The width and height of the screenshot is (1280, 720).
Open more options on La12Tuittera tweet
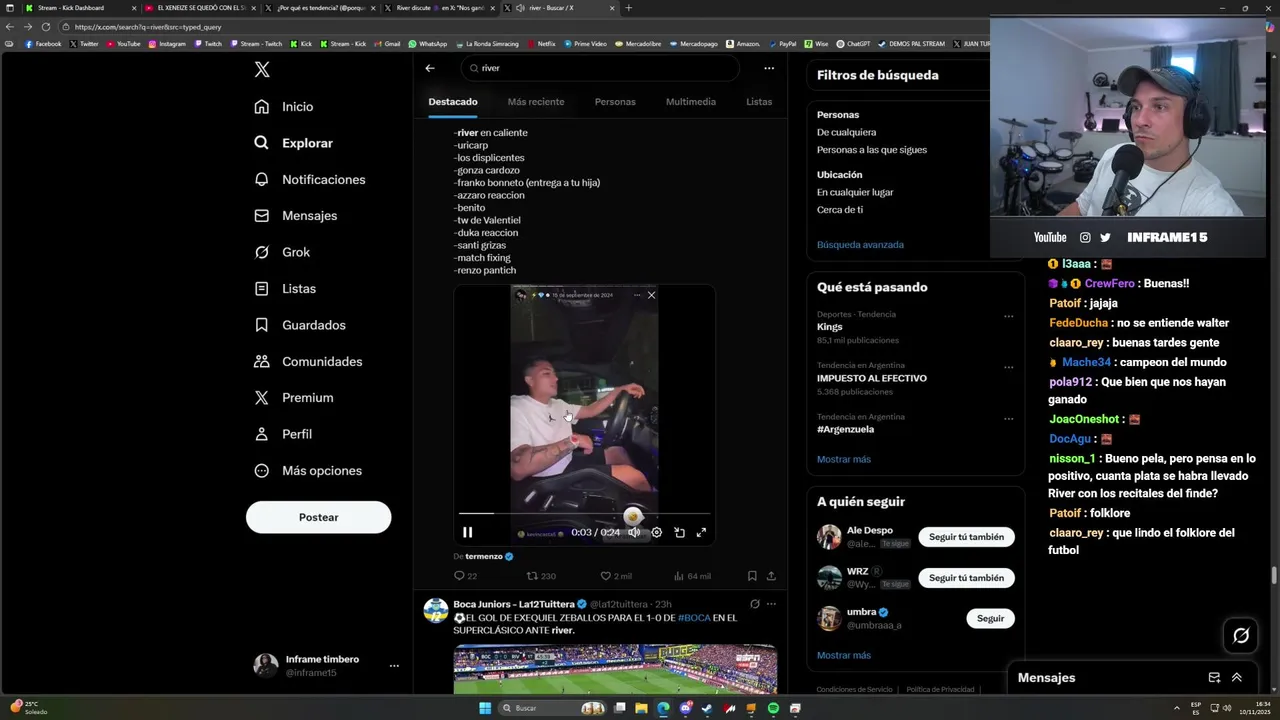click(x=771, y=604)
